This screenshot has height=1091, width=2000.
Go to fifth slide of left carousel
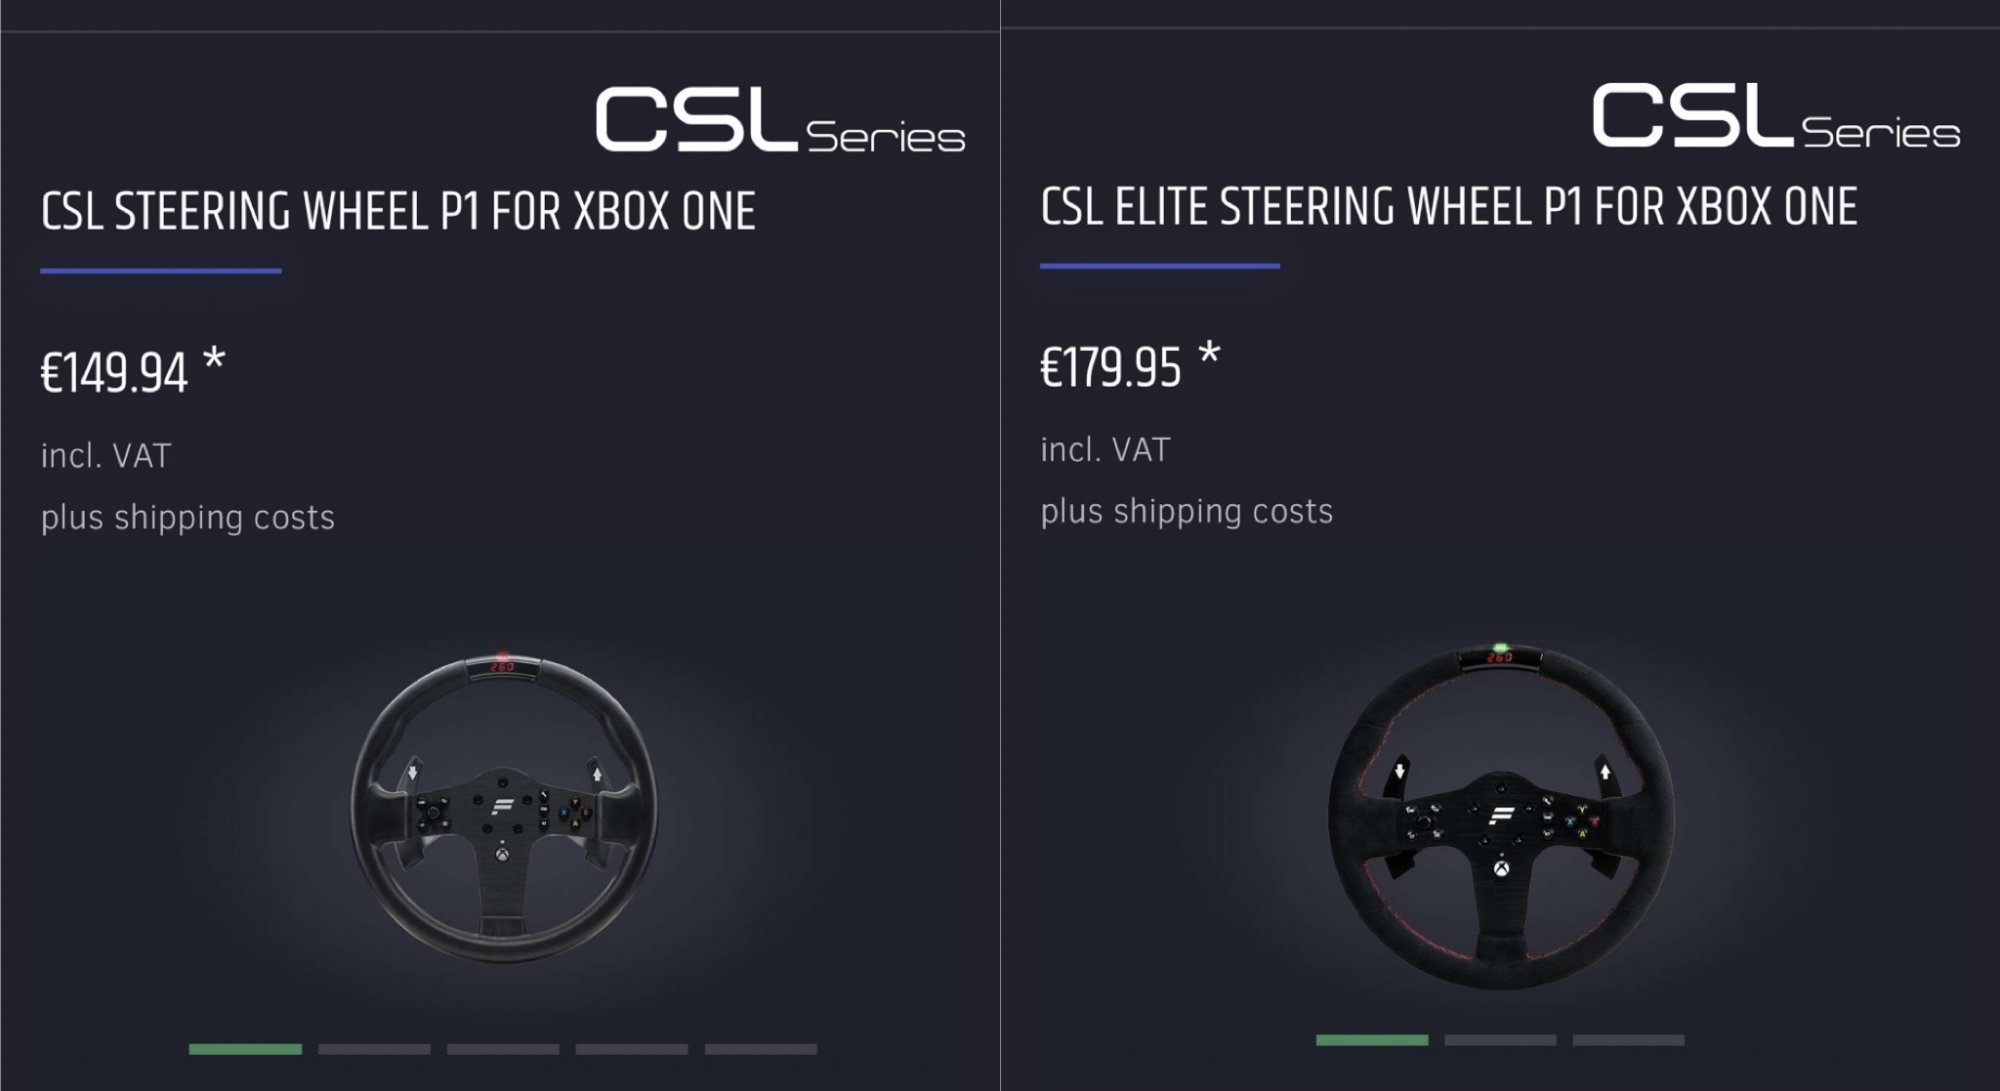761,1049
